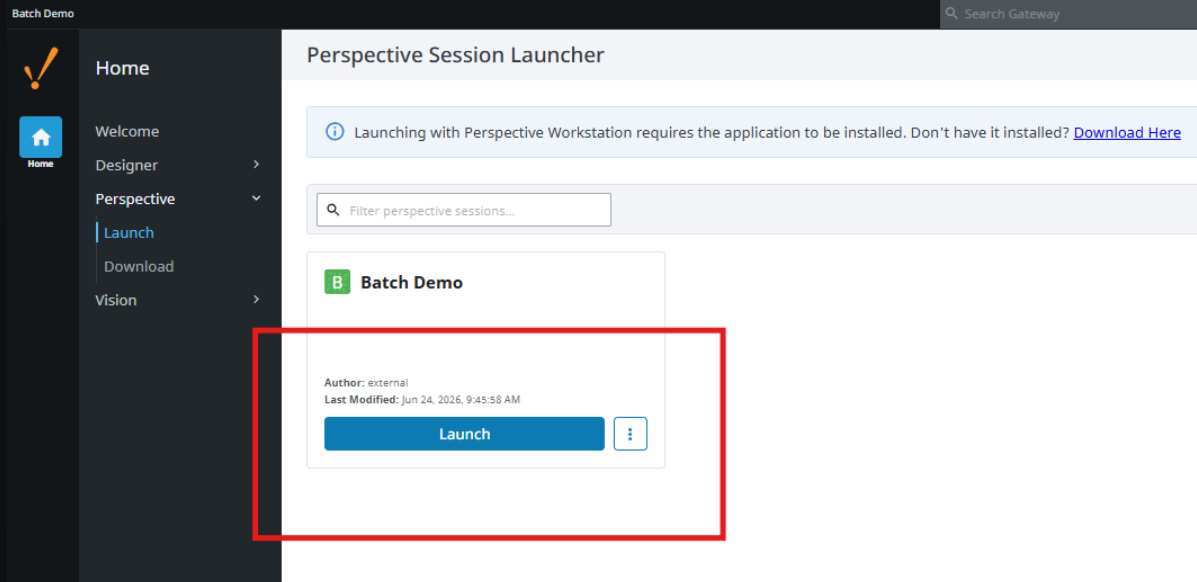
Task: Select the Perspective menu item
Action: [x=135, y=199]
